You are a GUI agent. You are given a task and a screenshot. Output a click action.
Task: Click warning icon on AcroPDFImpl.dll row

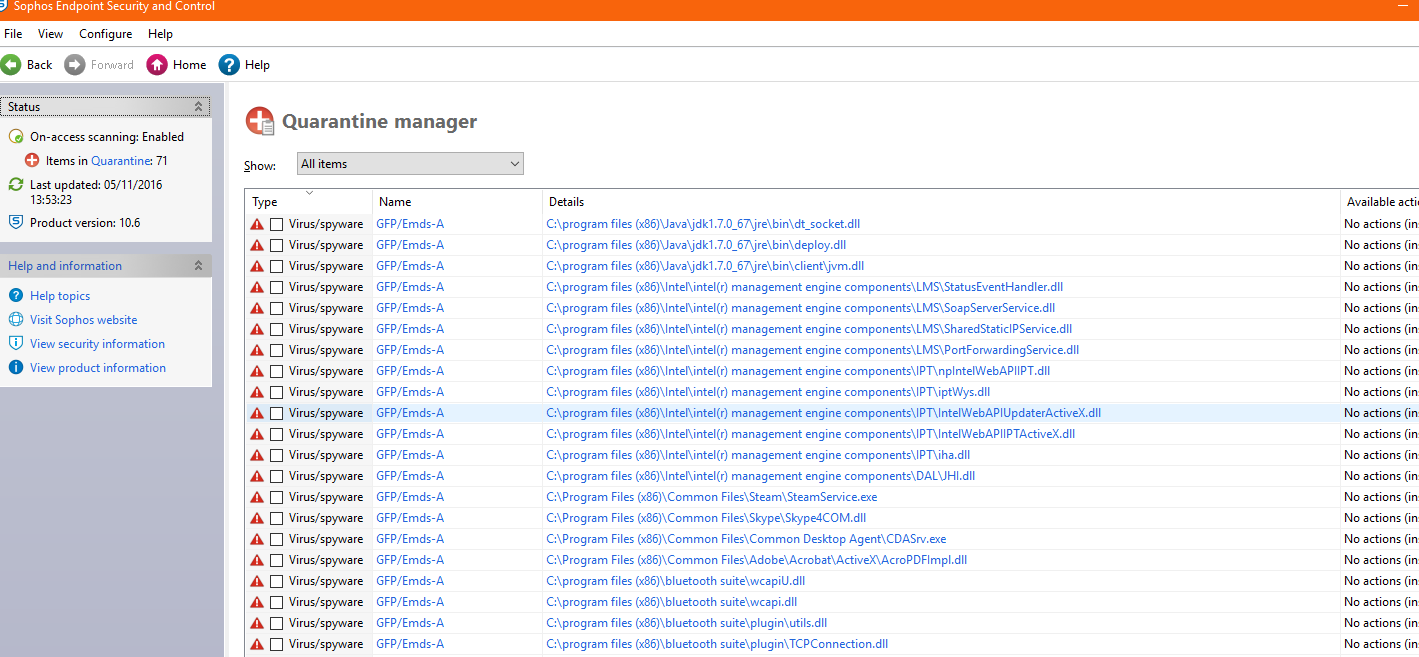click(x=257, y=560)
